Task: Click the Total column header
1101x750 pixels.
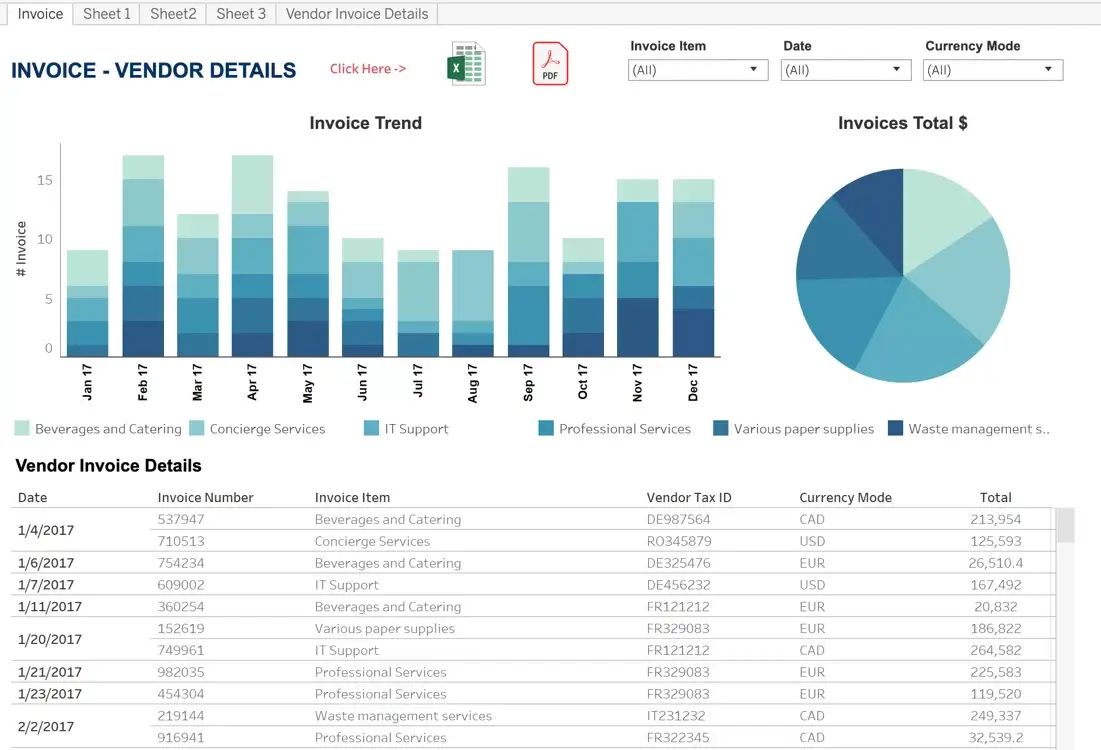Action: pyautogui.click(x=995, y=497)
